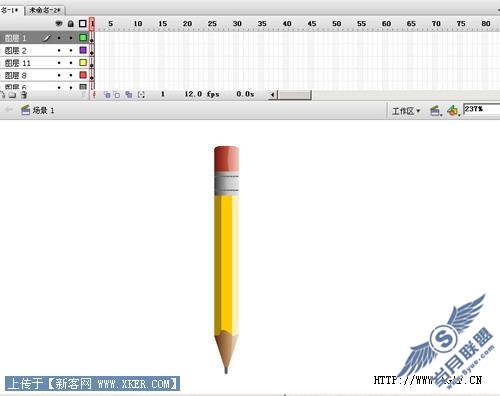500x396 pixels.
Task: Add a new layer folder icon
Action: click(13, 95)
